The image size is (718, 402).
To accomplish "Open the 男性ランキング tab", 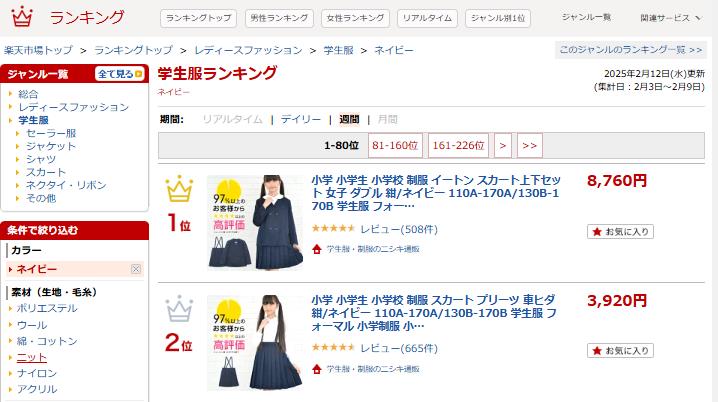I will point(279,18).
